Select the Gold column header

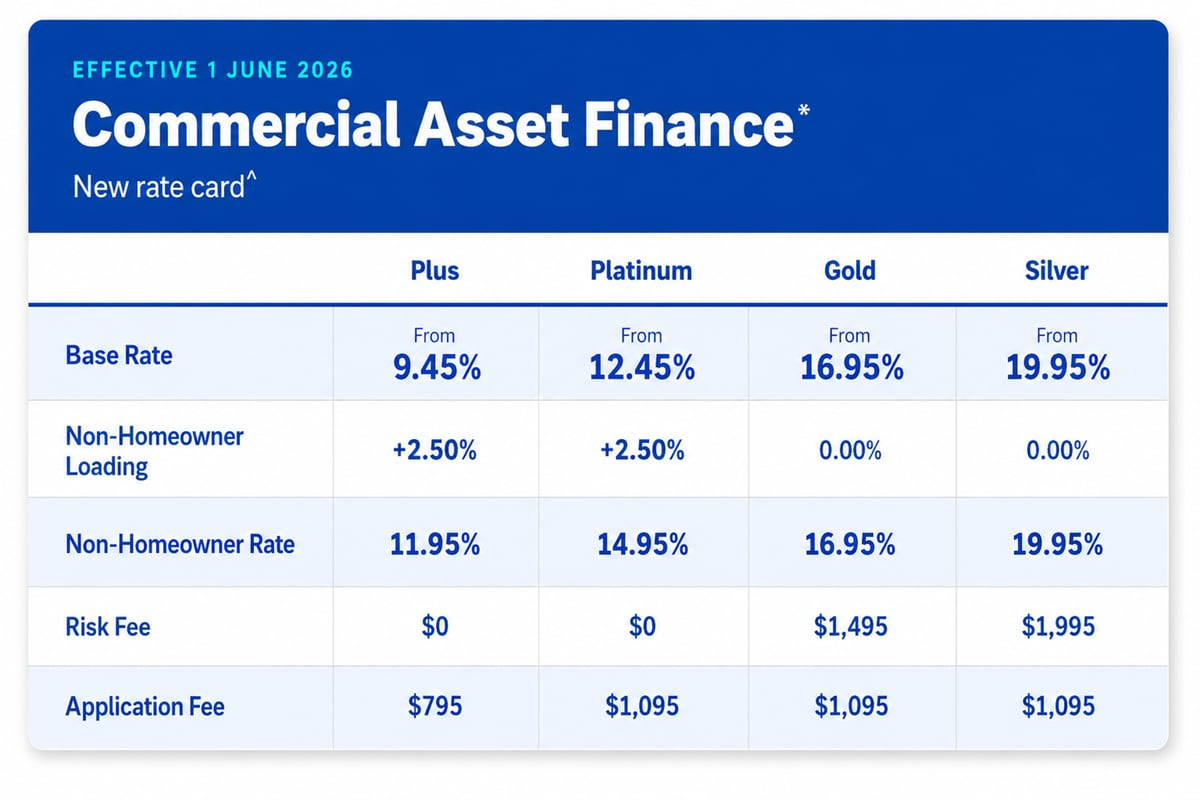[851, 270]
